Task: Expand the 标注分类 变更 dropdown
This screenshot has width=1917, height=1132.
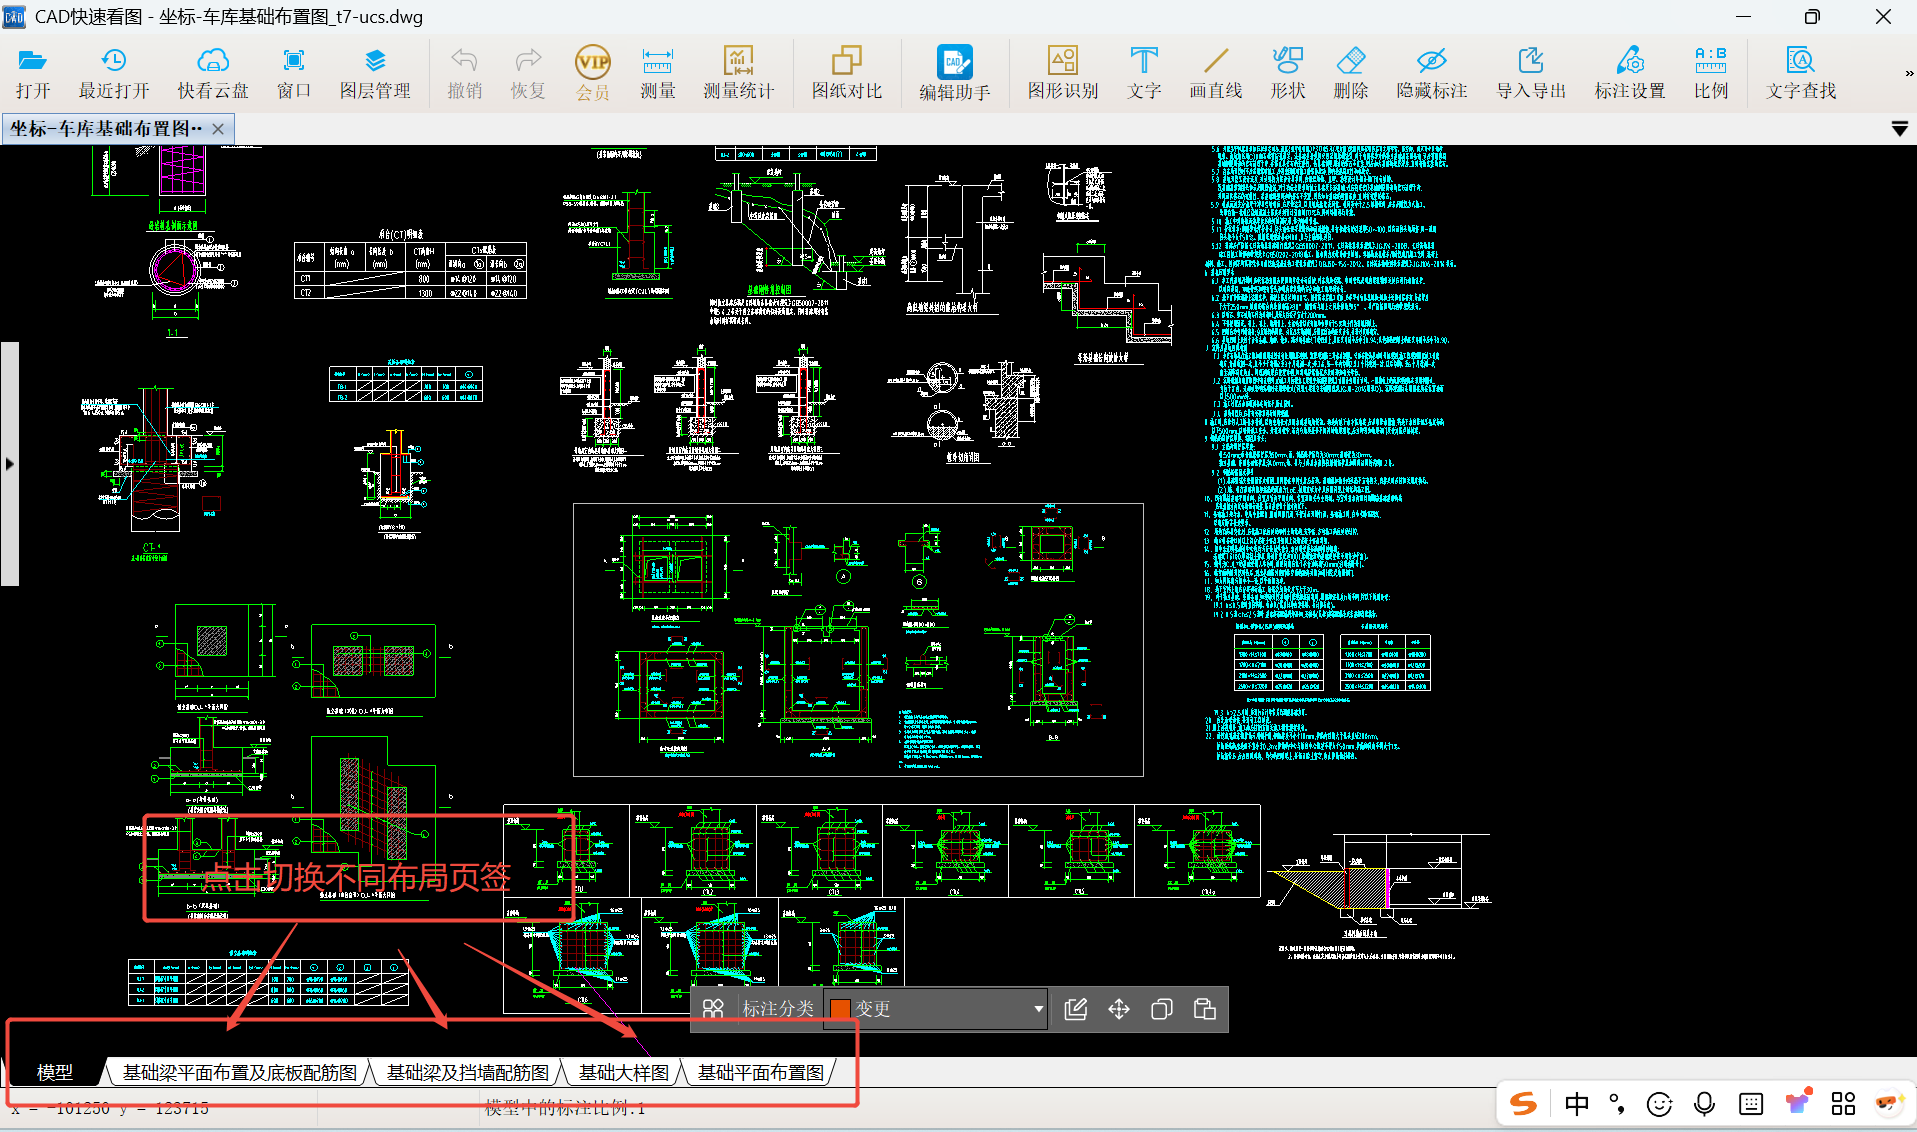Action: point(1038,1009)
